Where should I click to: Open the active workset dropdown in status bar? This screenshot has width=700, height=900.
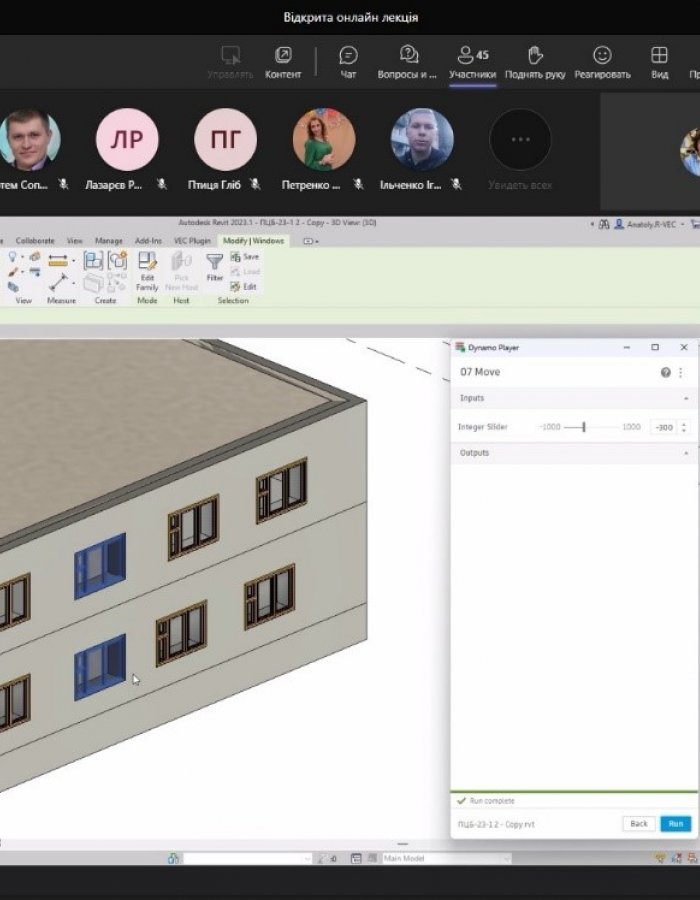coord(247,859)
